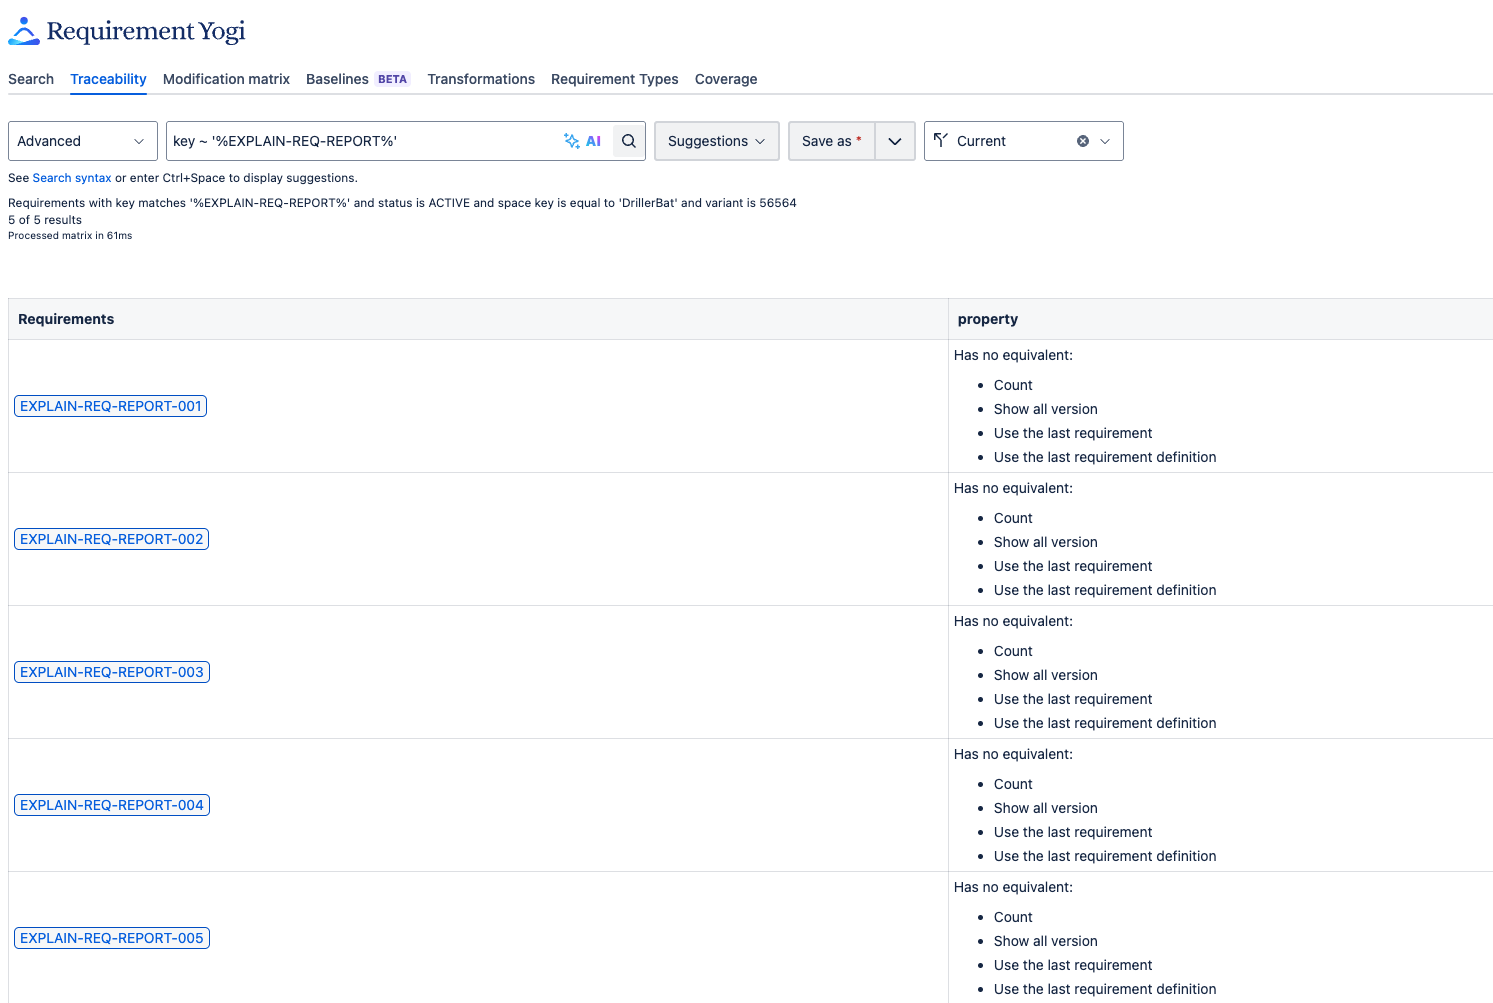Switch to the Coverage tab

[726, 79]
